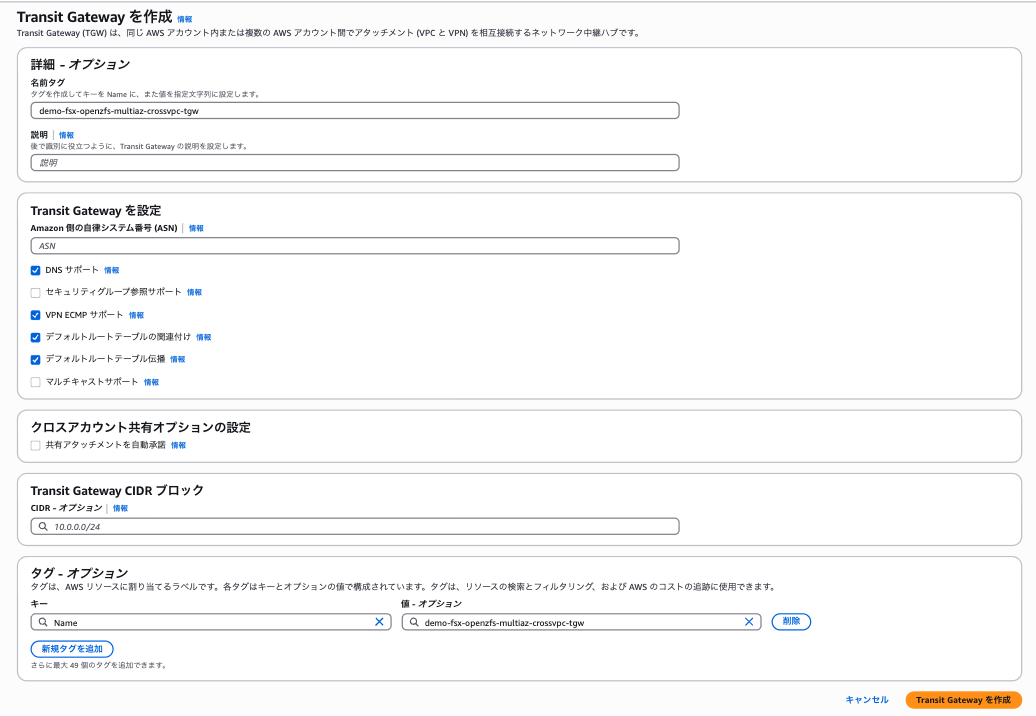Enable 共有アタッチメントを自動承諾 checkbox
Image resolution: width=1036 pixels, height=716 pixels.
36,445
